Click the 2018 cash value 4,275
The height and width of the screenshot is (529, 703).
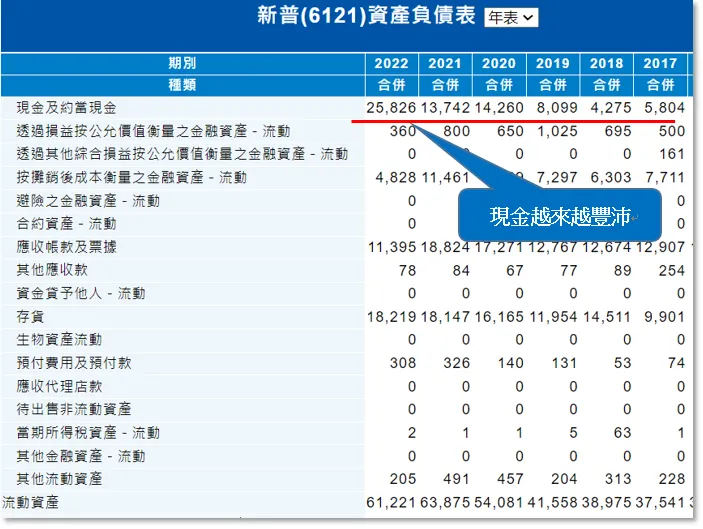(x=611, y=108)
